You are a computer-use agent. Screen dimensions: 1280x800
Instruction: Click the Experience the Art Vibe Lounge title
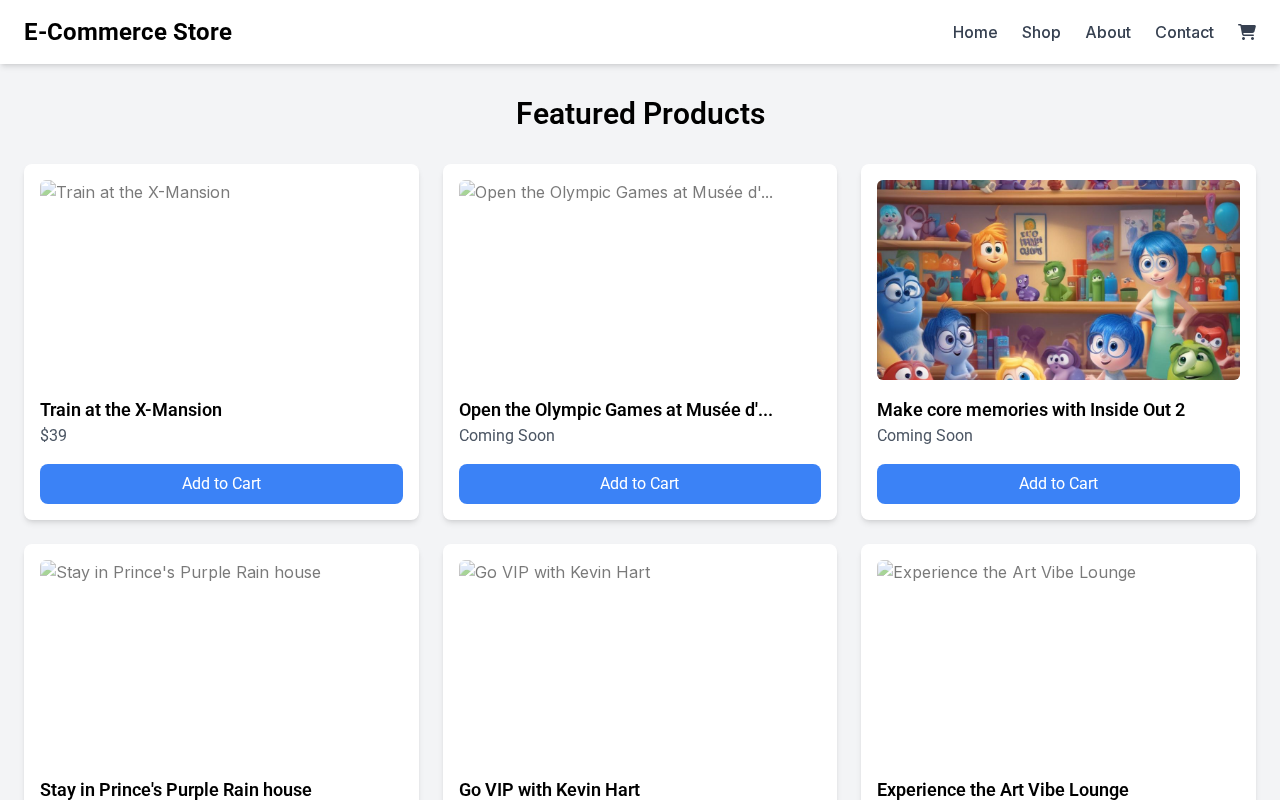[1003, 789]
